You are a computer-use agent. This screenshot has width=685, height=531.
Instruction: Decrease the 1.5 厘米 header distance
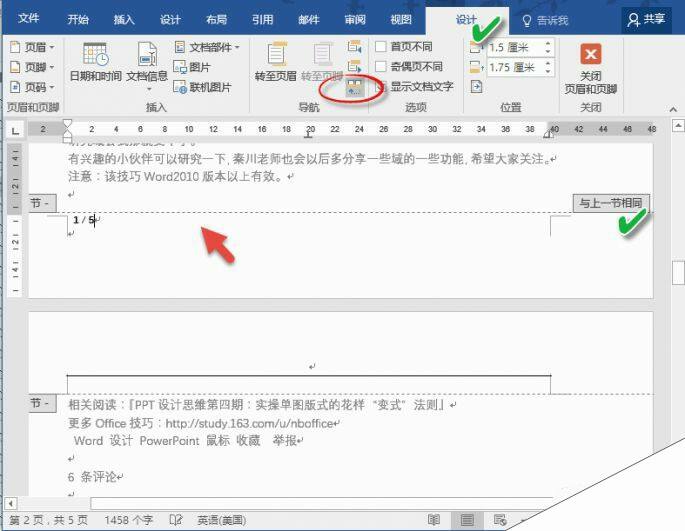click(x=548, y=51)
